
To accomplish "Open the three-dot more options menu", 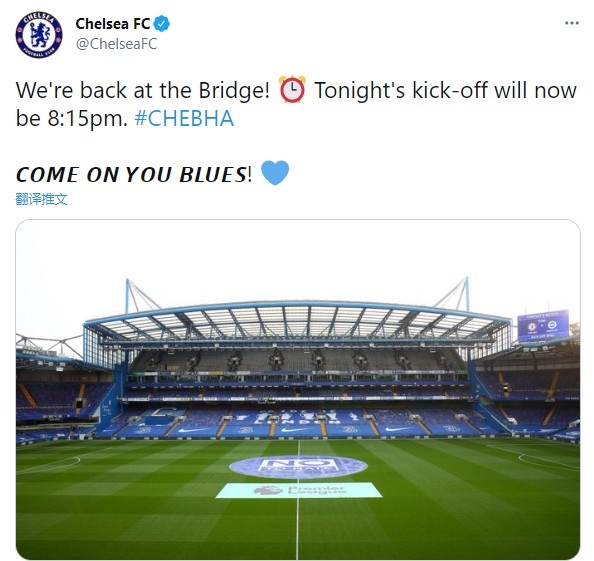I will tap(572, 23).
